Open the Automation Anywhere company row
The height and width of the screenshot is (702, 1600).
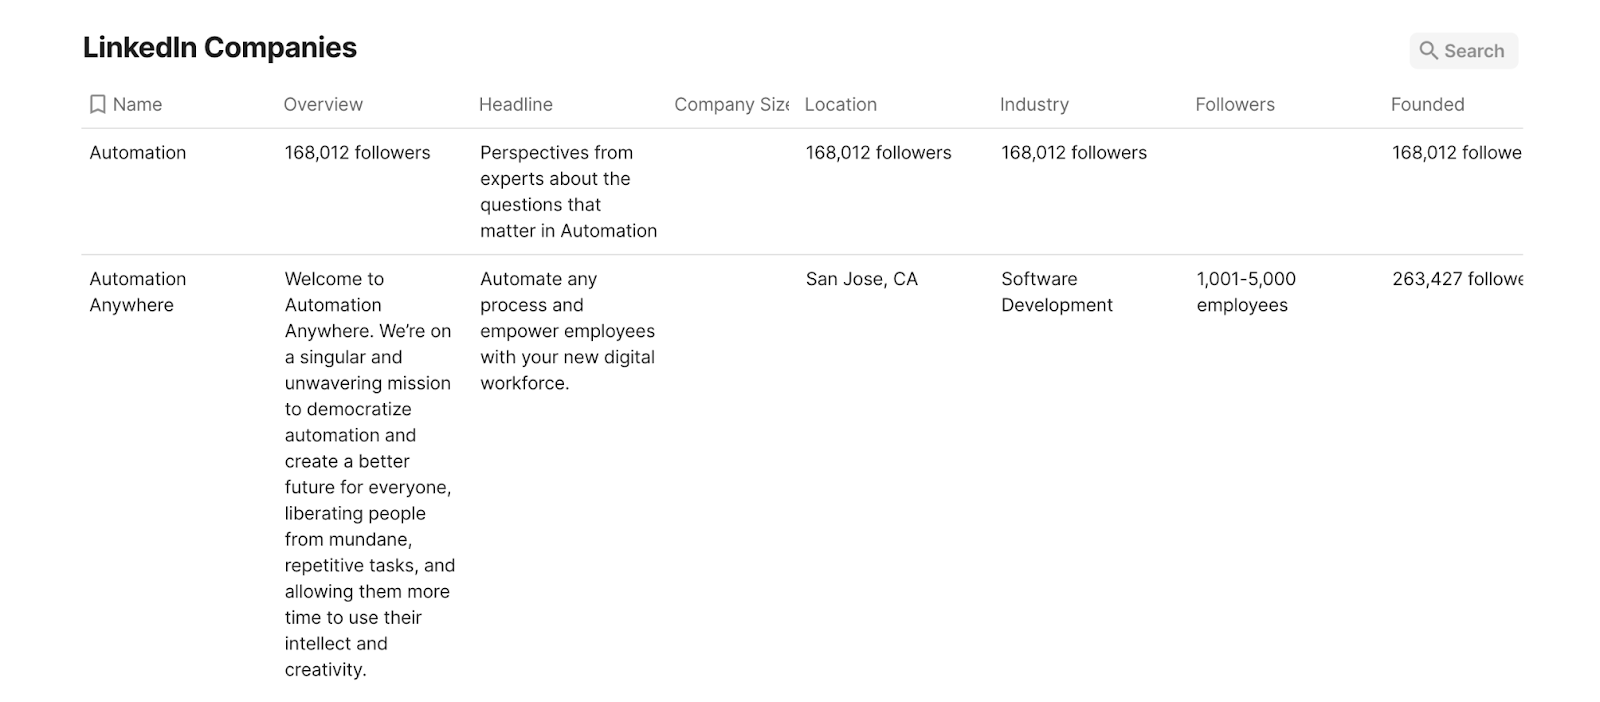point(138,292)
